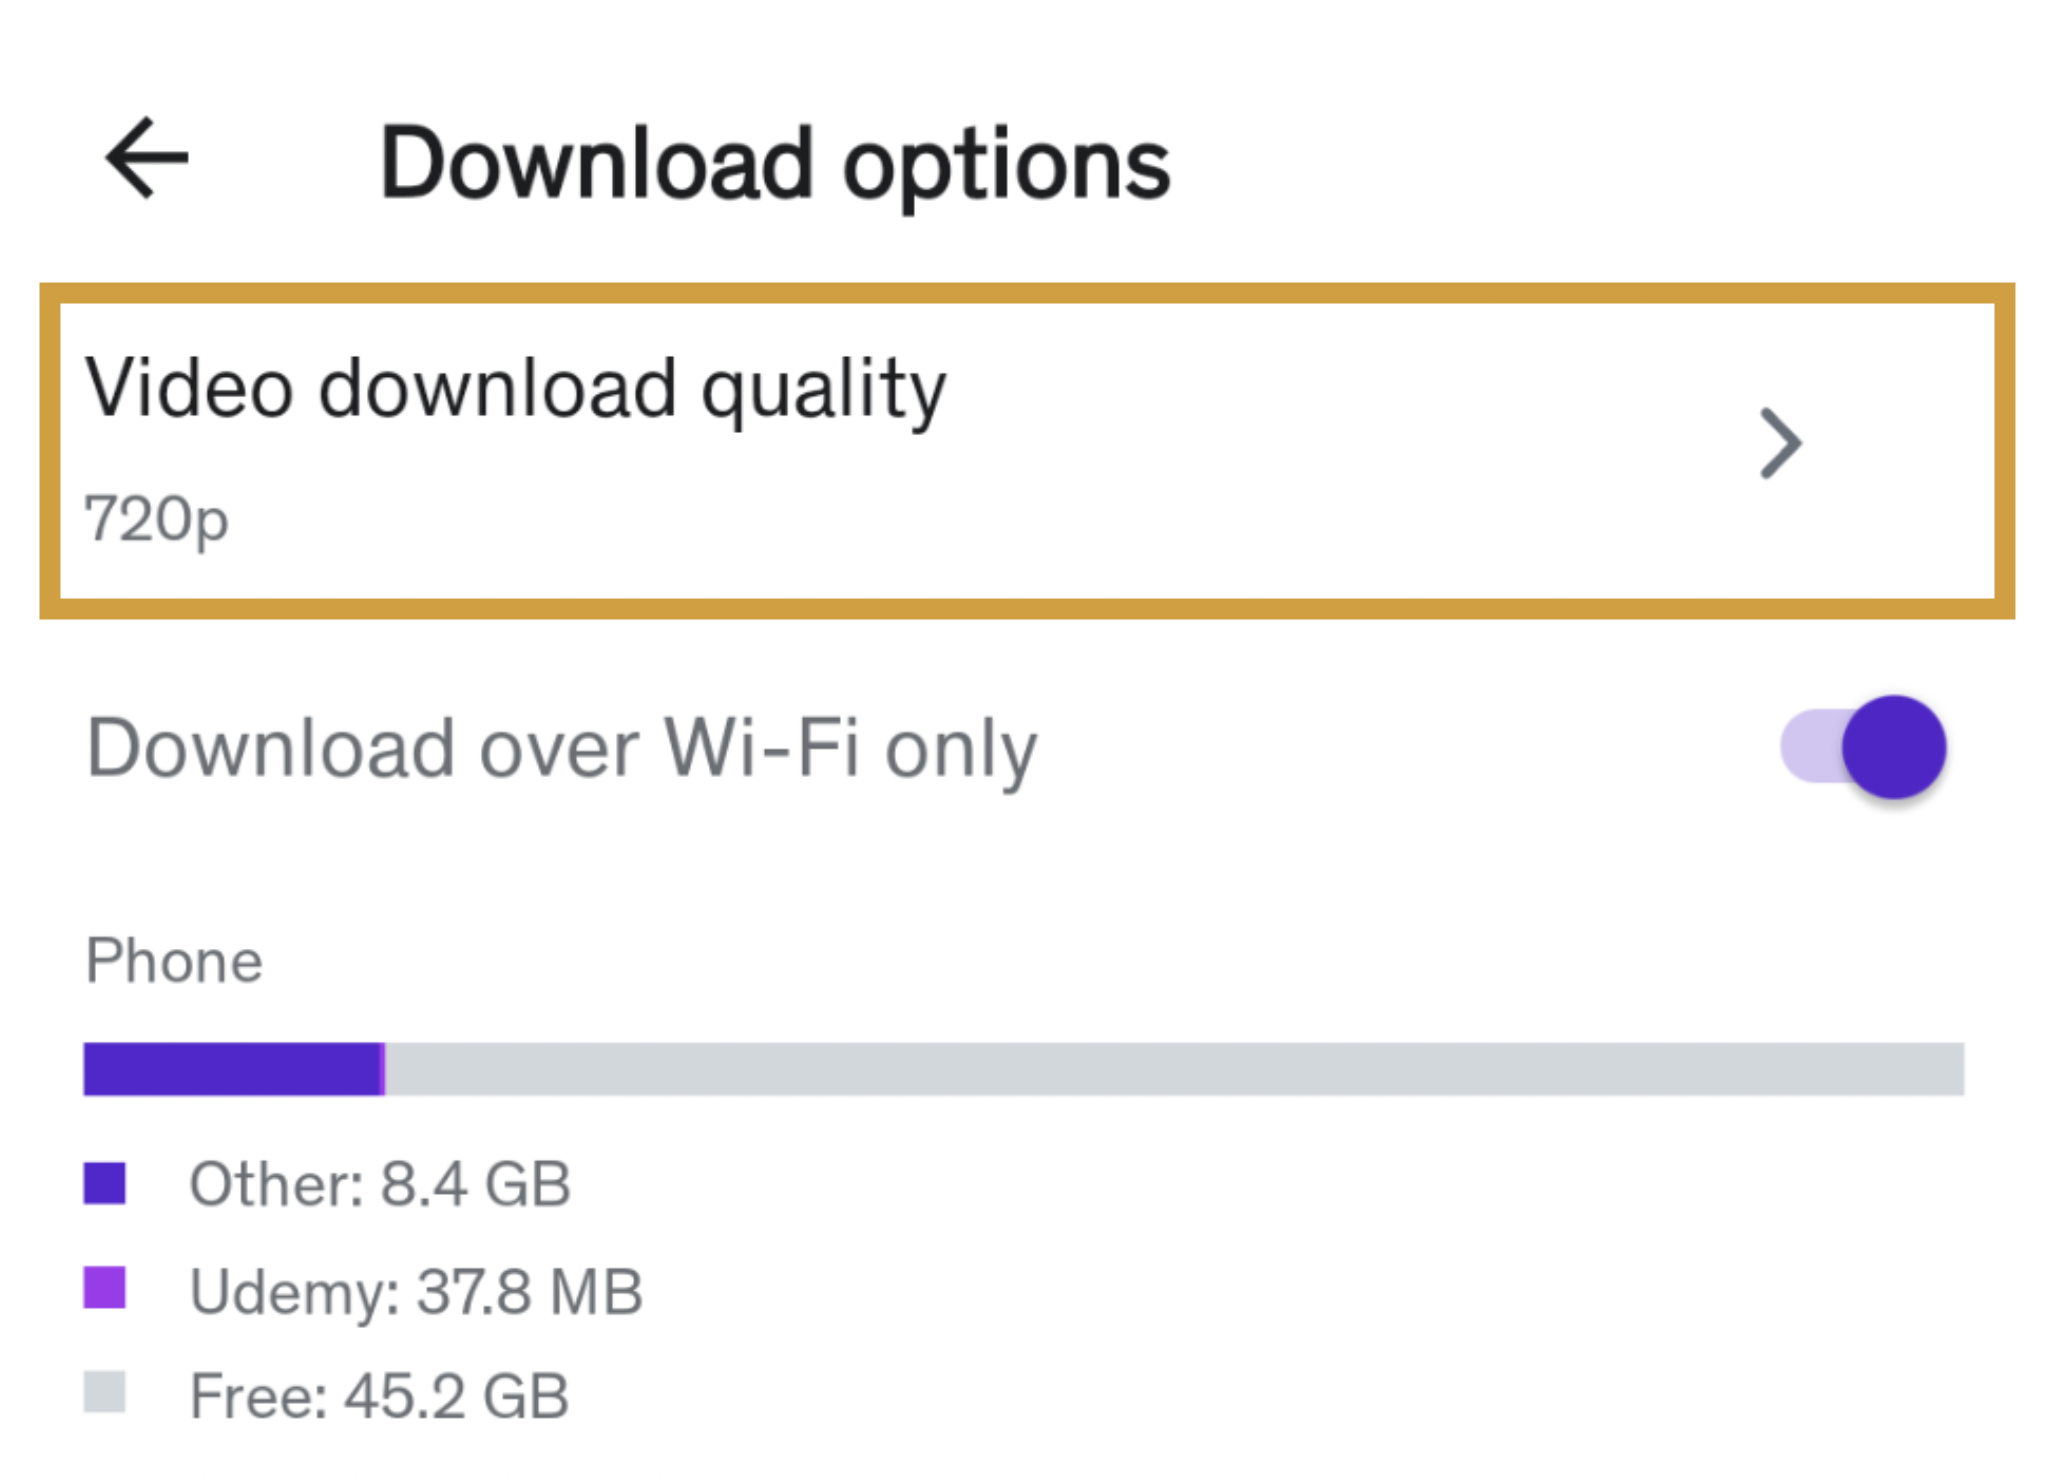This screenshot has width=2048, height=1477.
Task: Click the word "Wi-Fi" in the toggle row
Action: (760, 749)
